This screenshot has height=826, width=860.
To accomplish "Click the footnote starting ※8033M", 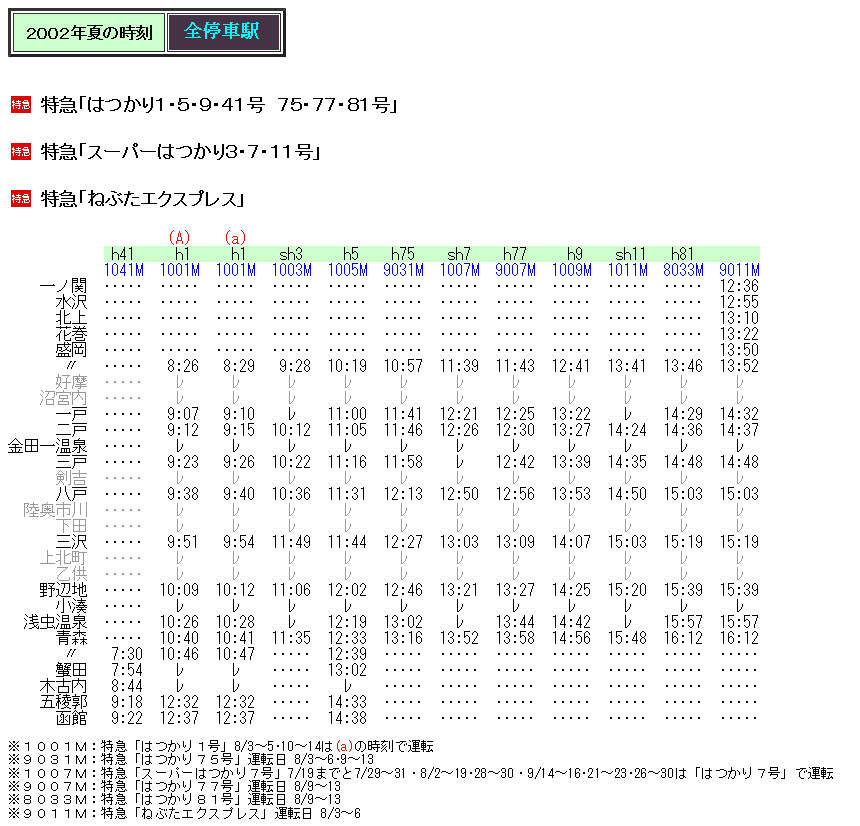I will [174, 800].
